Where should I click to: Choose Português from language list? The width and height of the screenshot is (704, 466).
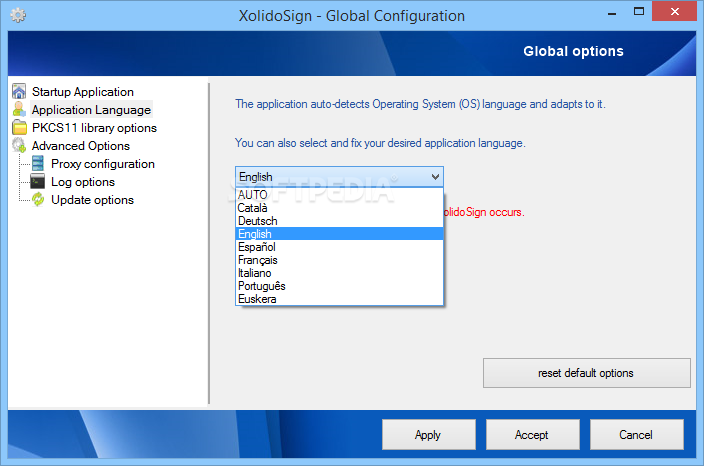click(339, 286)
